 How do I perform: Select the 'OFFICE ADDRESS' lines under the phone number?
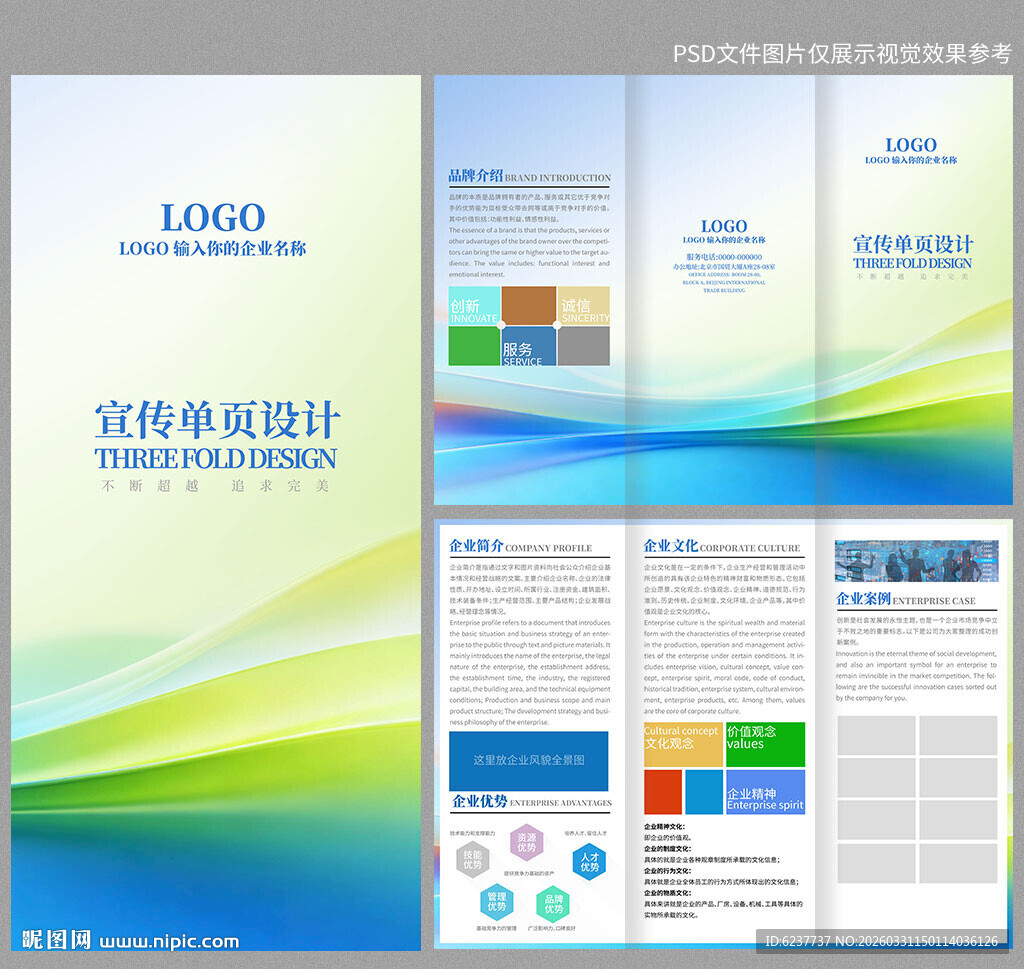pos(724,282)
